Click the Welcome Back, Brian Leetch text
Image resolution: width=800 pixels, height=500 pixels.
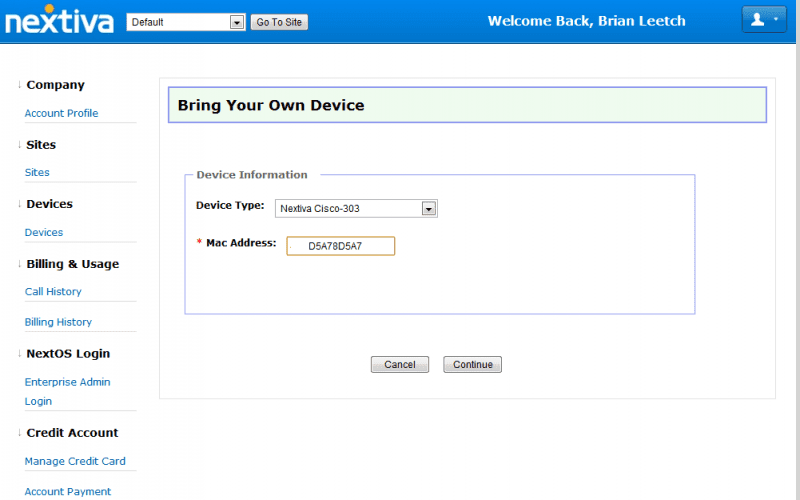[586, 21]
